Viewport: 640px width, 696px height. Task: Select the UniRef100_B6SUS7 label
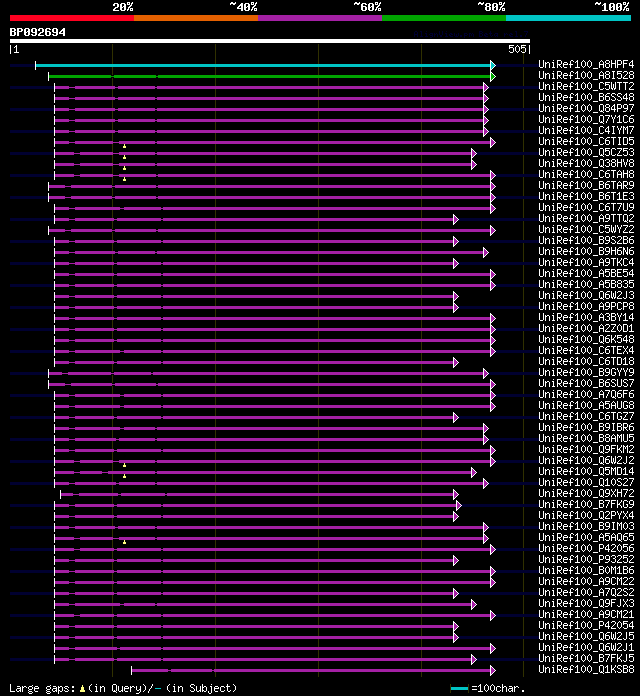(x=586, y=384)
